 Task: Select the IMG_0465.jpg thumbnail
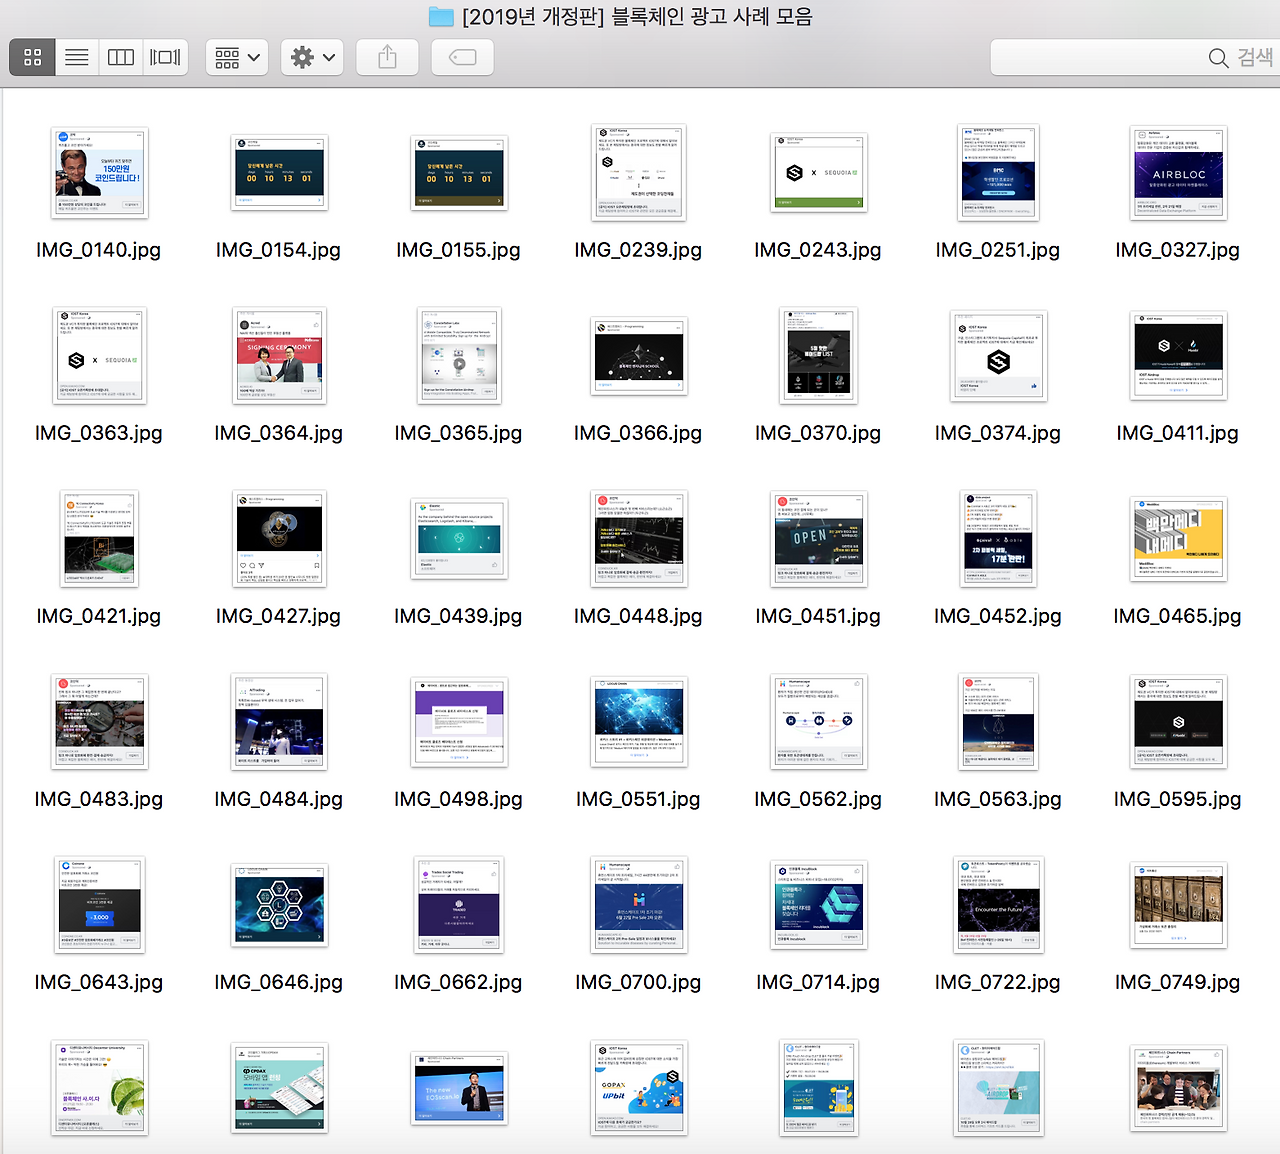(x=1178, y=538)
